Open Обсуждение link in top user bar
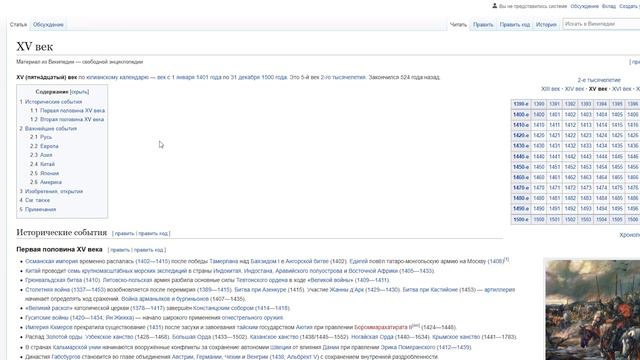This screenshot has height=360, width=640. 584,6
